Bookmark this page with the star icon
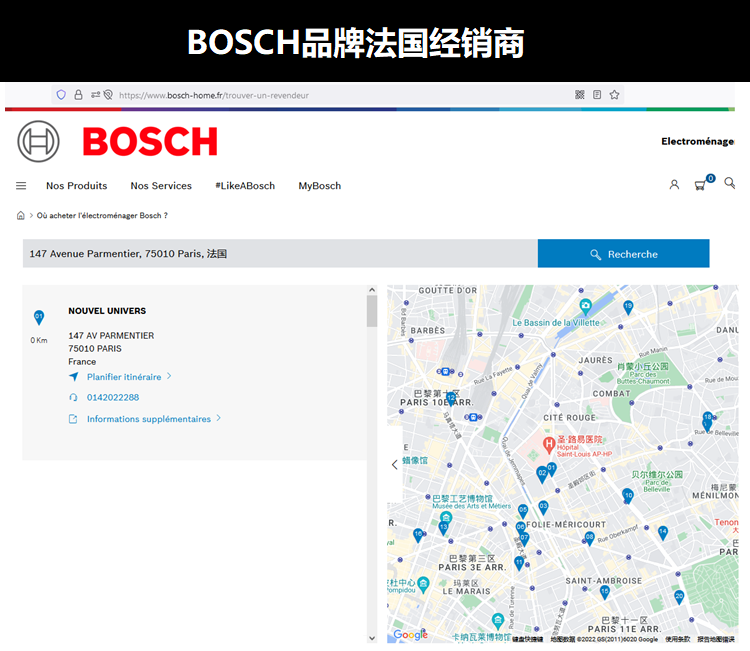Image resolution: width=750 pixels, height=651 pixels. tap(614, 95)
